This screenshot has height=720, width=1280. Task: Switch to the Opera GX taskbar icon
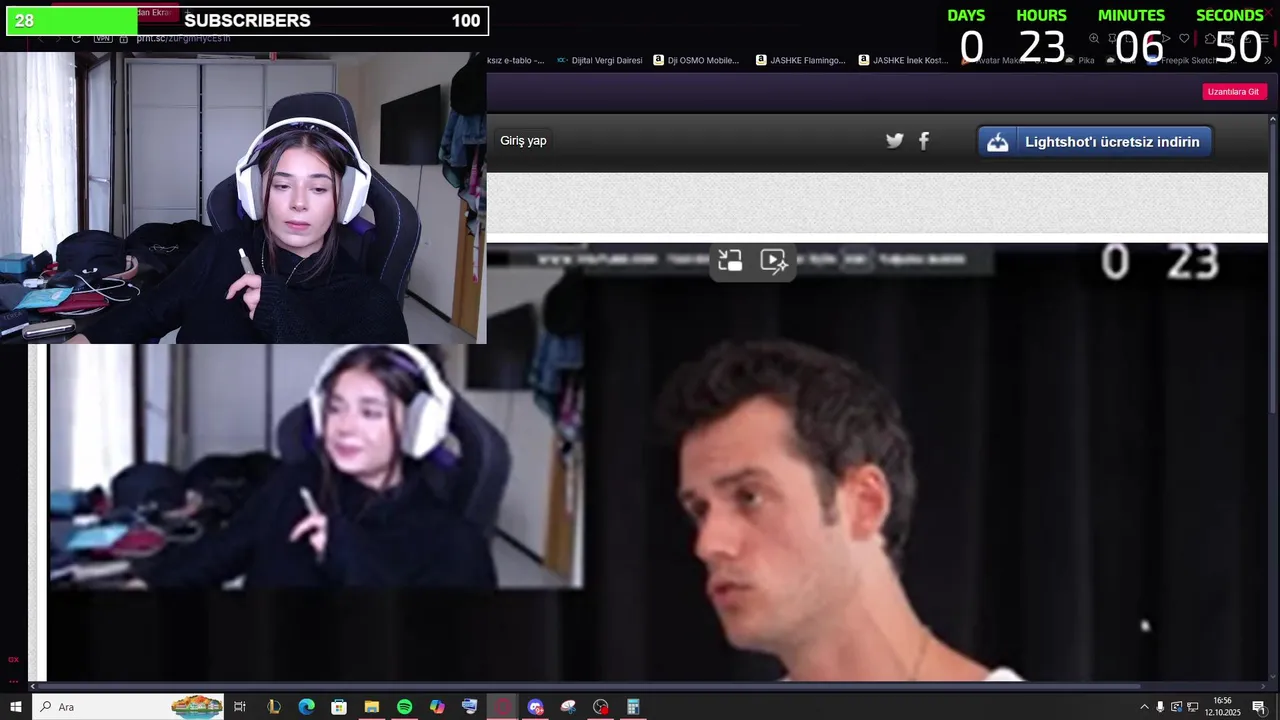click(502, 707)
